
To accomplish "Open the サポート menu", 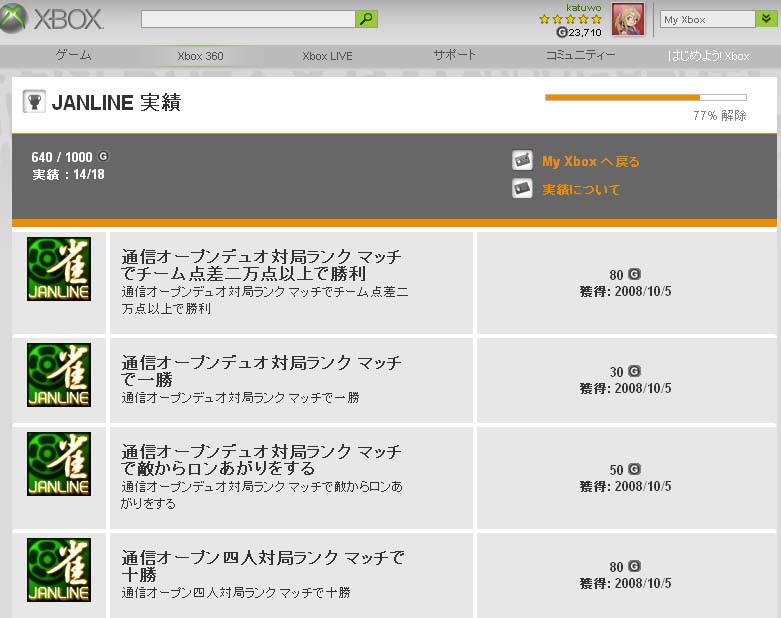I will coord(454,55).
